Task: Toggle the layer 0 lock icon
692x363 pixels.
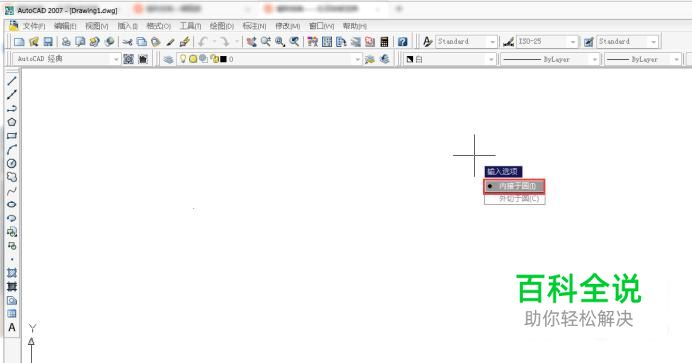Action: pyautogui.click(x=214, y=59)
